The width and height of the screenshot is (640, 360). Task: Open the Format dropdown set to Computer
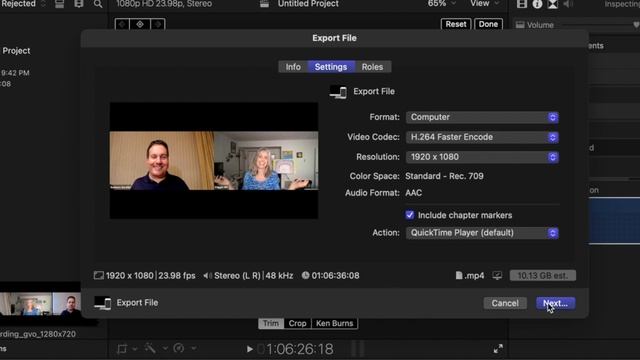click(x=482, y=117)
